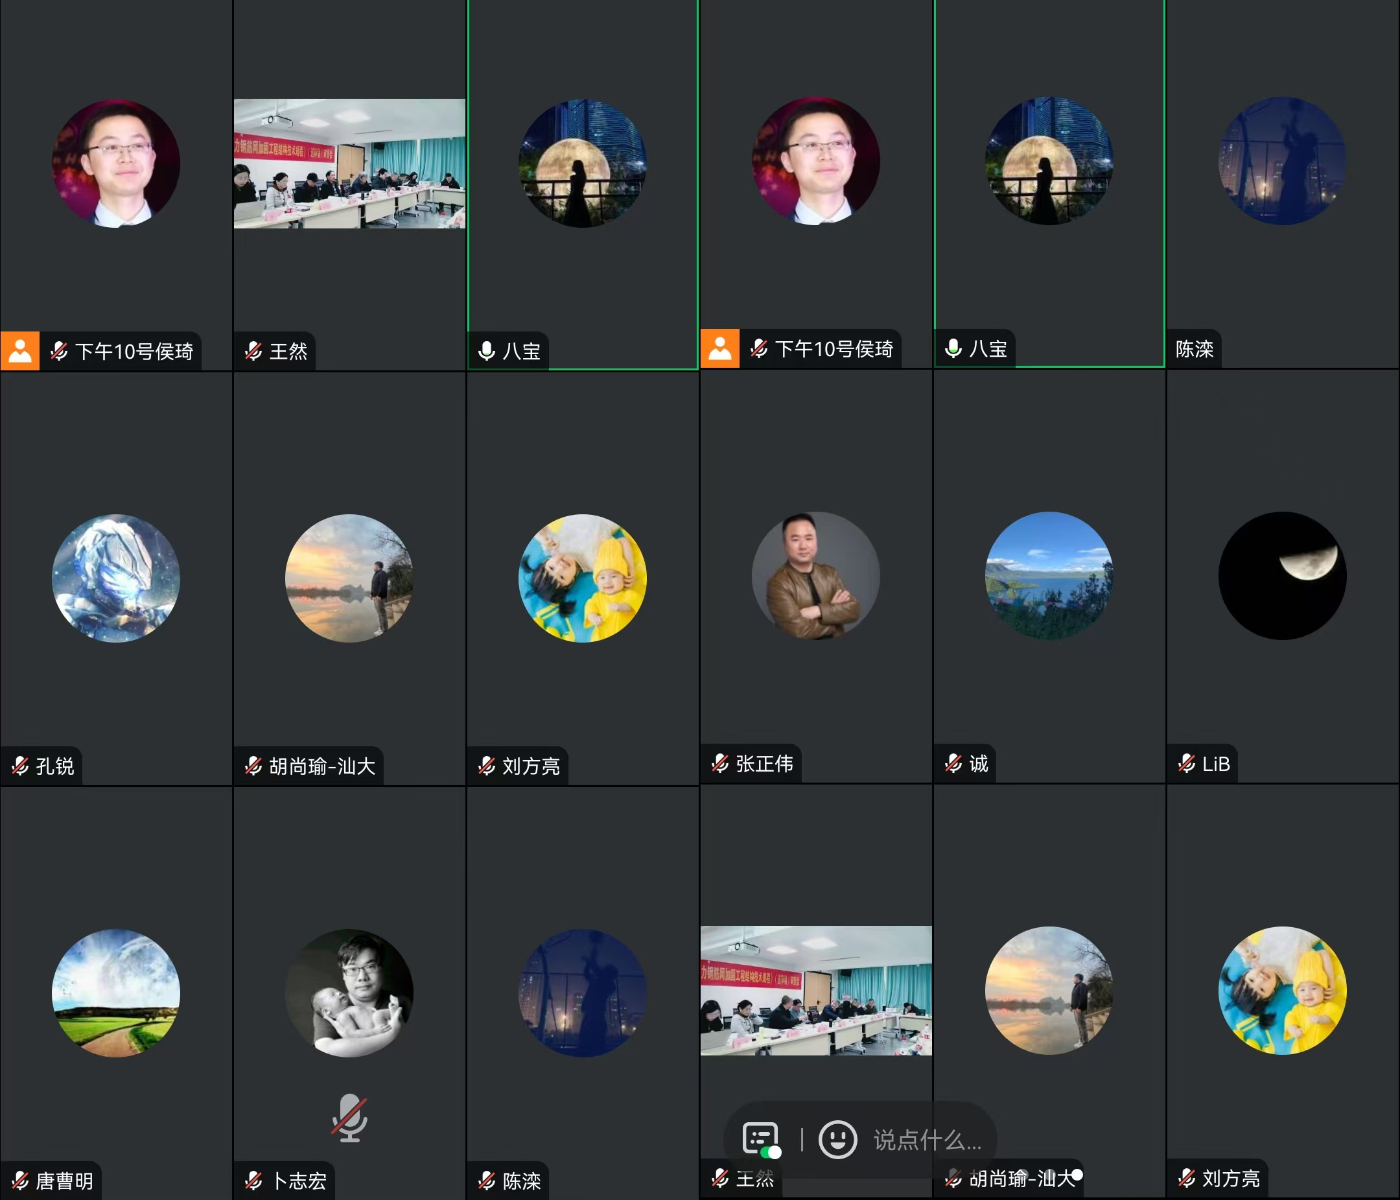Image resolution: width=1400 pixels, height=1200 pixels.
Task: Select 卜志宏's black-and-white baby photo avatar
Action: [349, 993]
